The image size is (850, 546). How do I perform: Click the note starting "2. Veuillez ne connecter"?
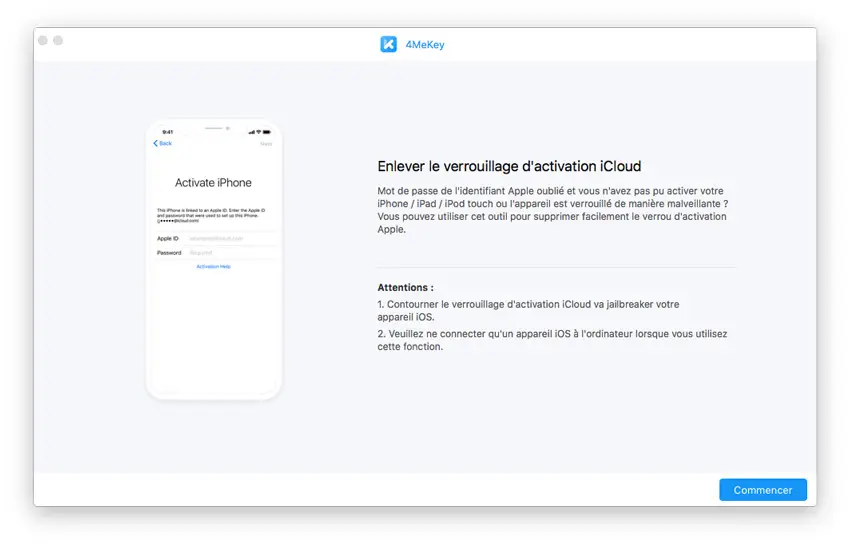coord(552,340)
